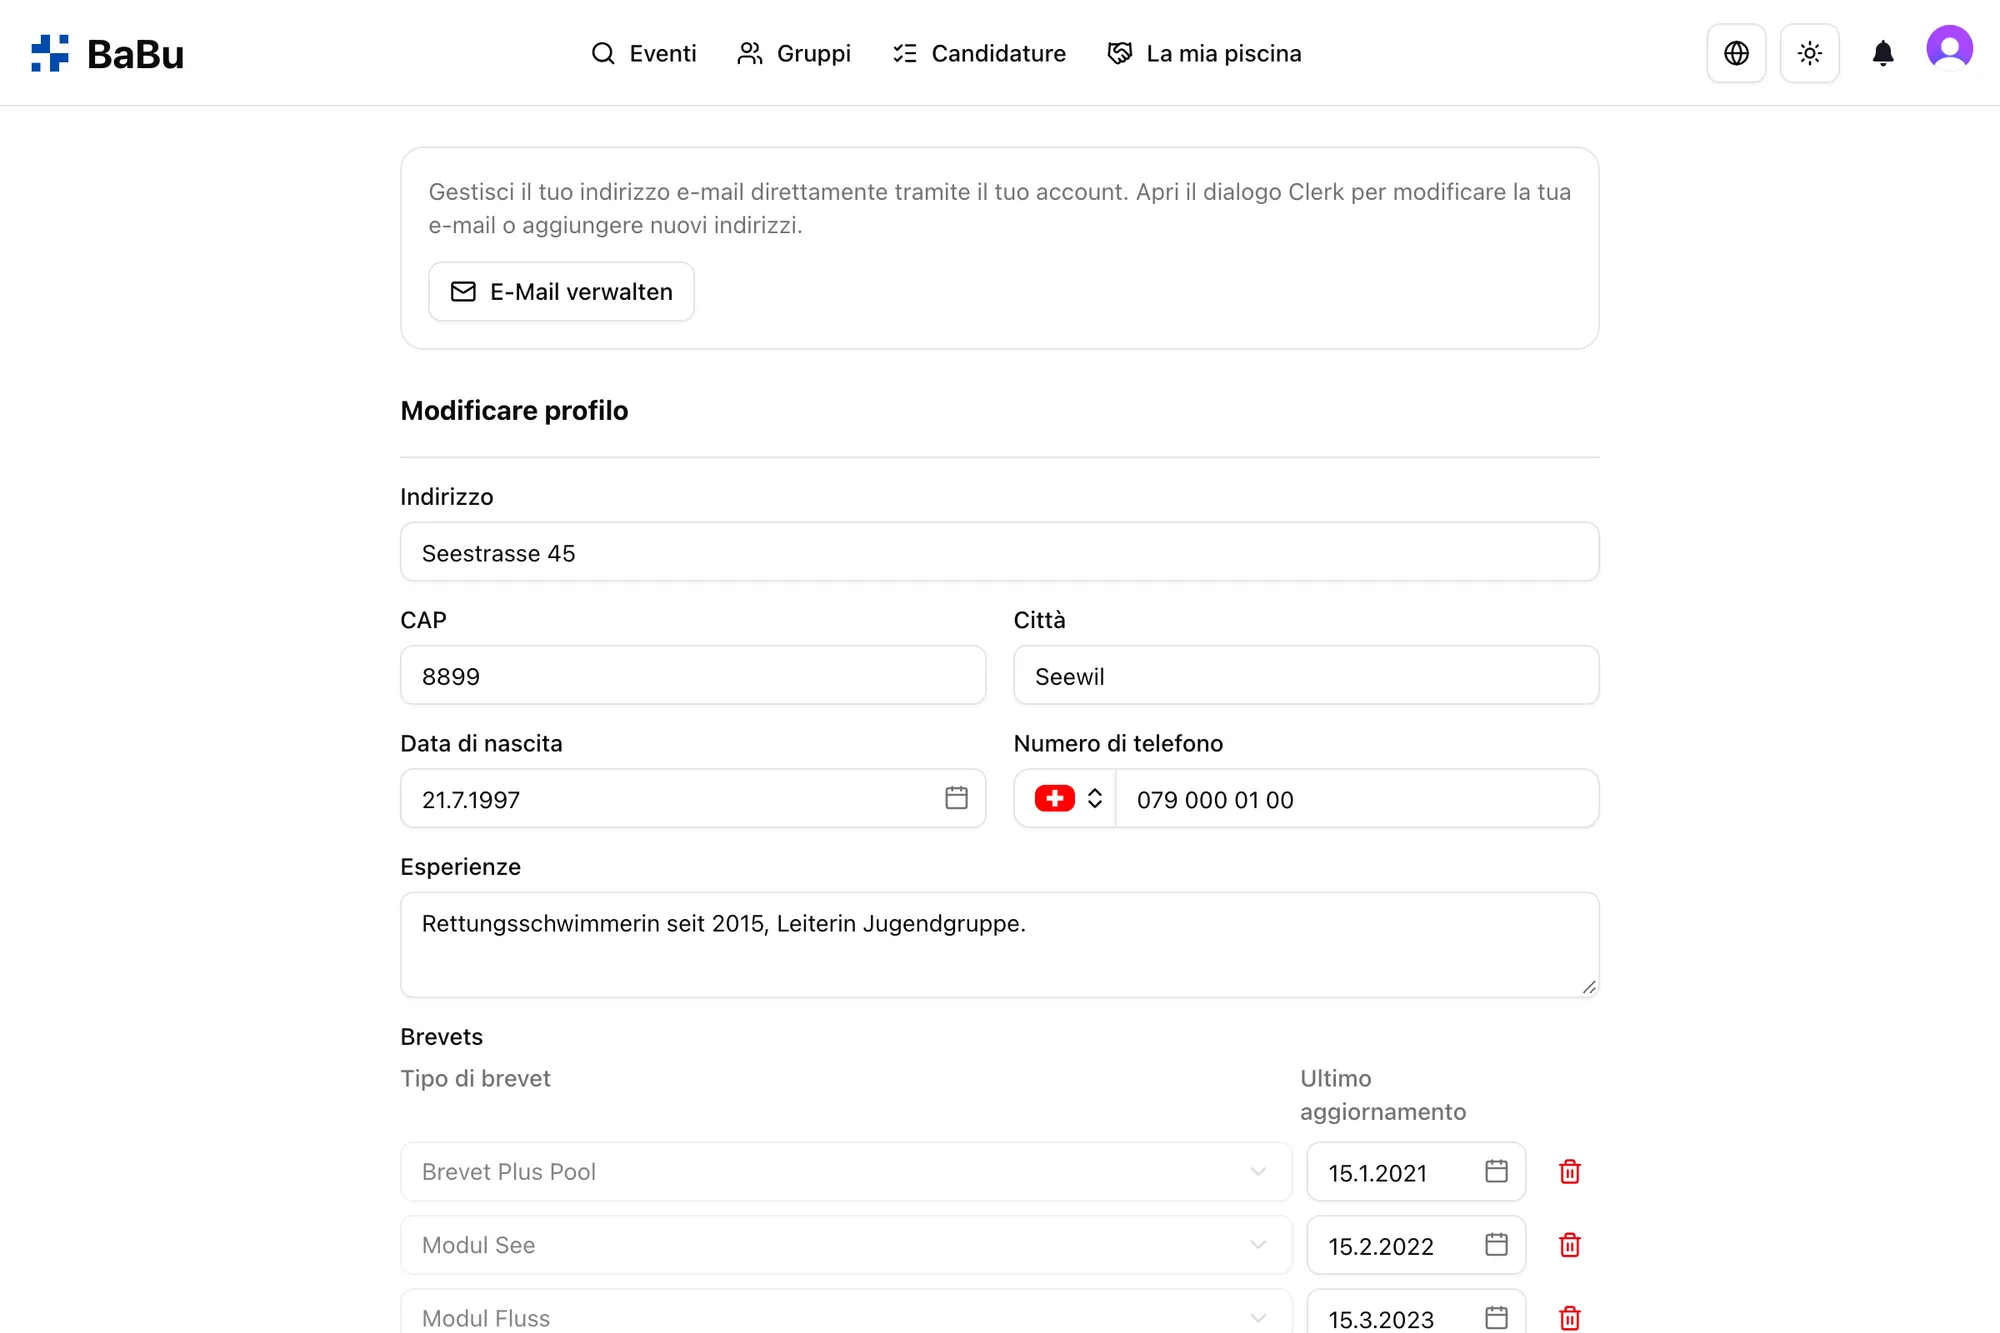Click into the Esperienze text area
This screenshot has height=1333, width=2000.
tap(999, 944)
